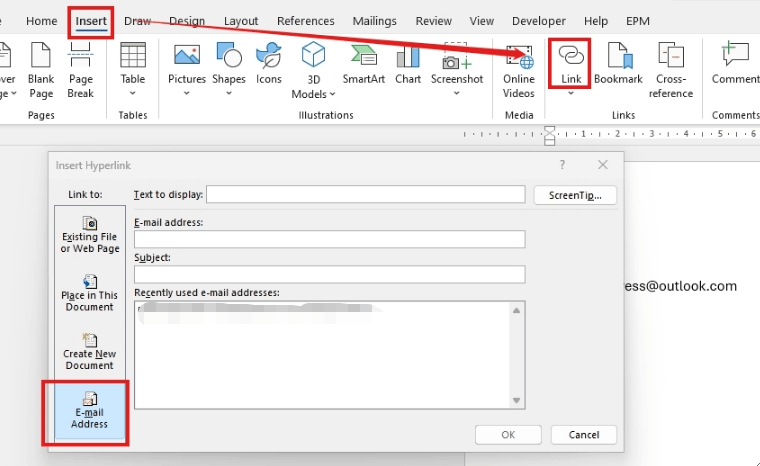Open dialog help question mark
Screen dimensions: 760x466
[562, 165]
